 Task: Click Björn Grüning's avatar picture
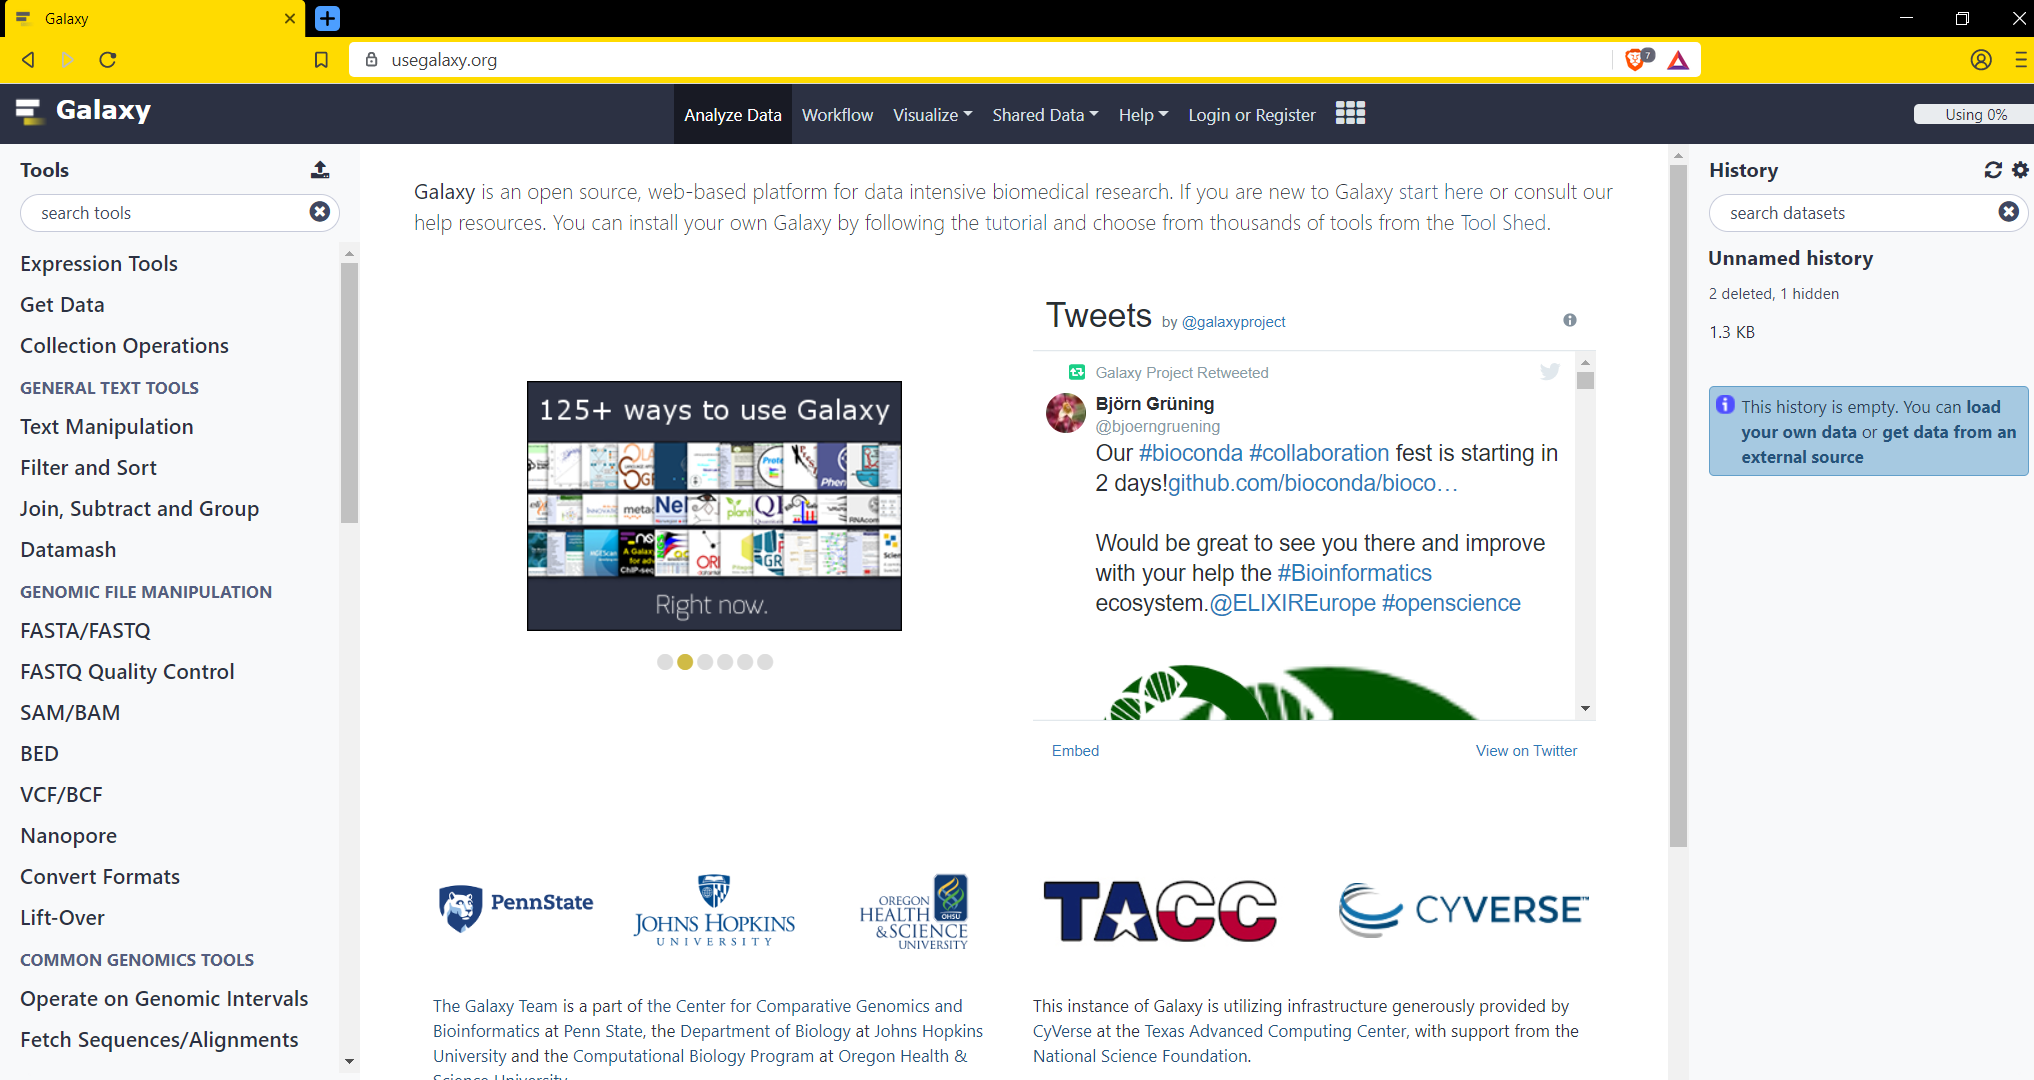pyautogui.click(x=1066, y=413)
